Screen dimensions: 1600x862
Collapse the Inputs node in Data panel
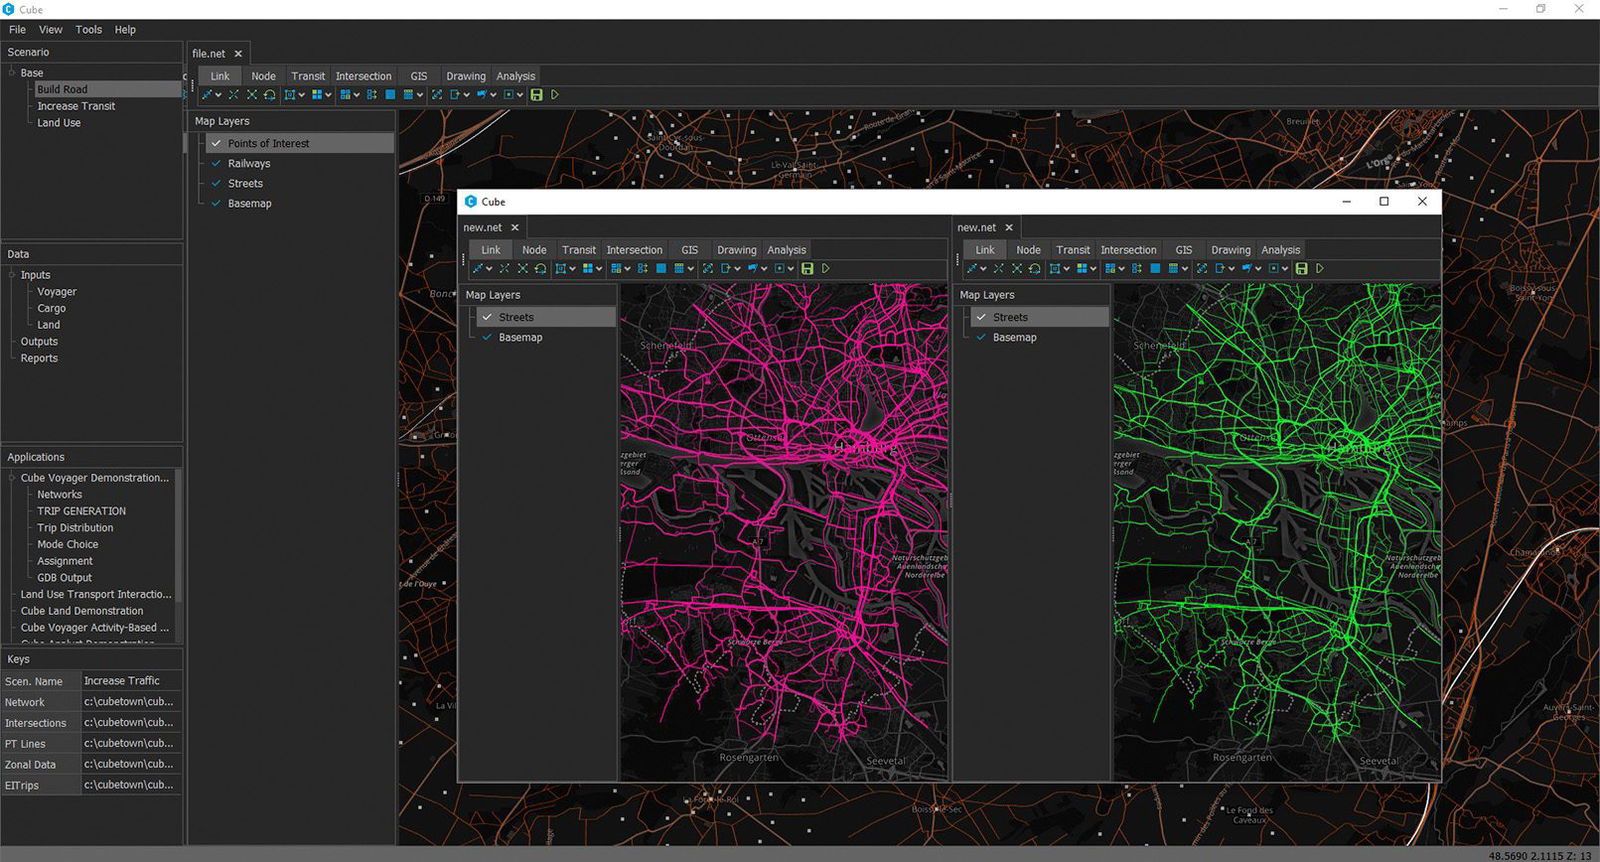tap(12, 274)
